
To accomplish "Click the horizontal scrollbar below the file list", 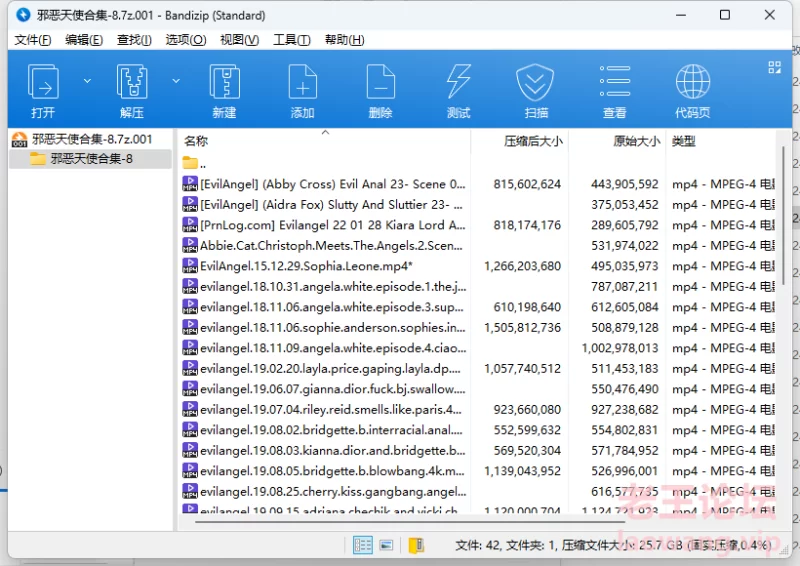I will tap(409, 522).
